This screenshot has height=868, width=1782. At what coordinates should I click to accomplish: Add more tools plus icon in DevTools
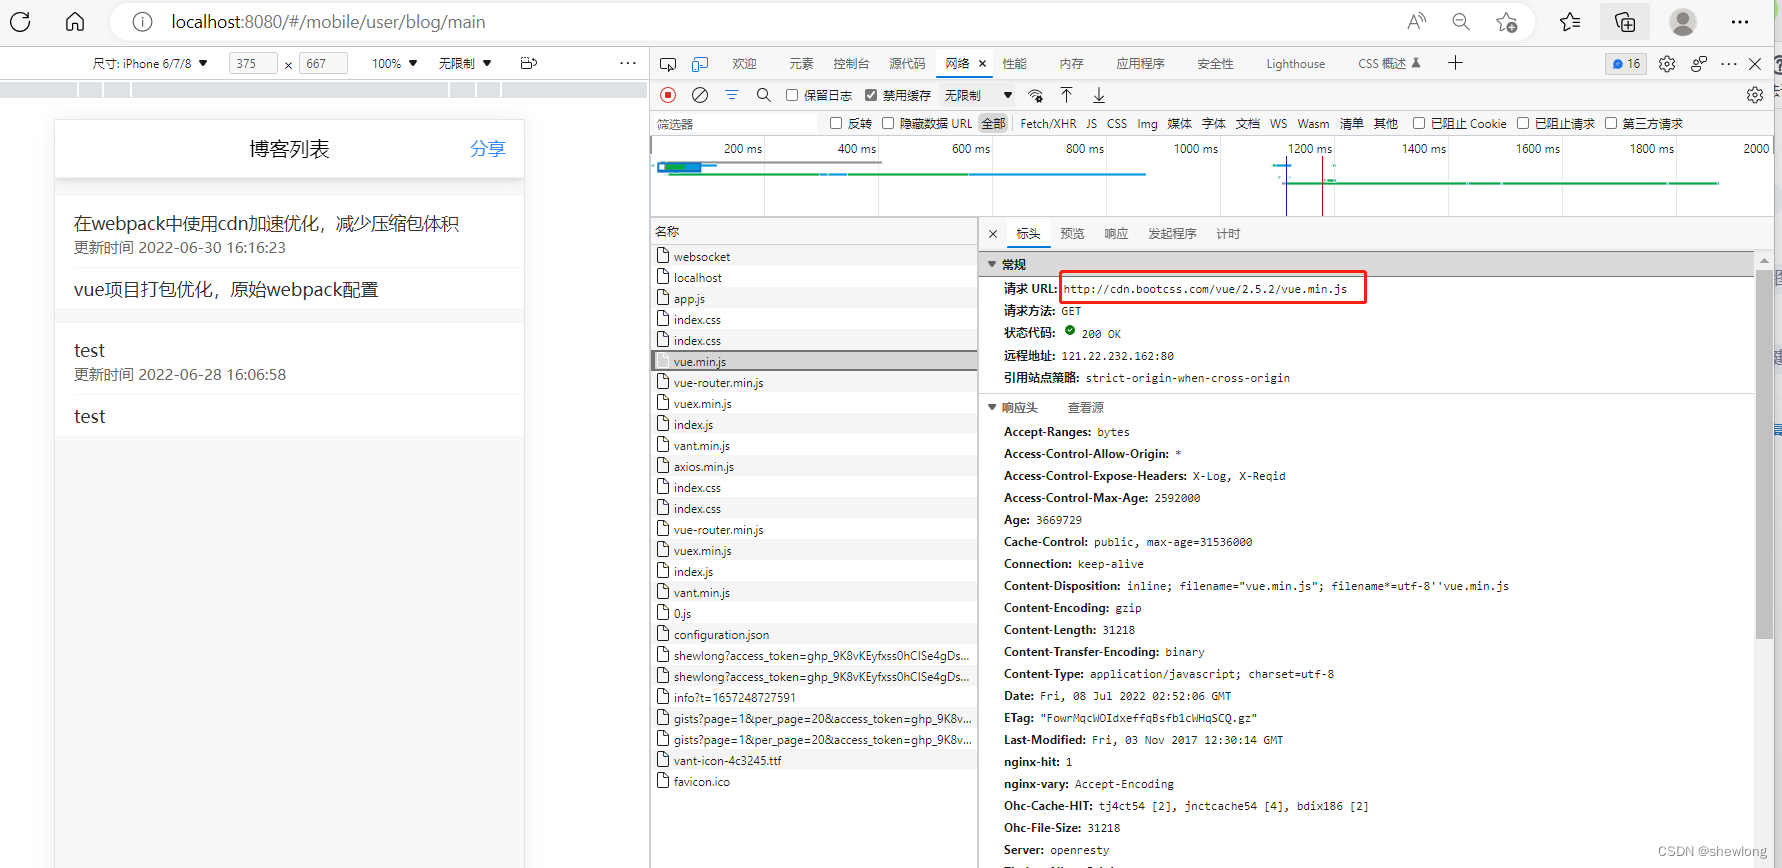coord(1455,63)
